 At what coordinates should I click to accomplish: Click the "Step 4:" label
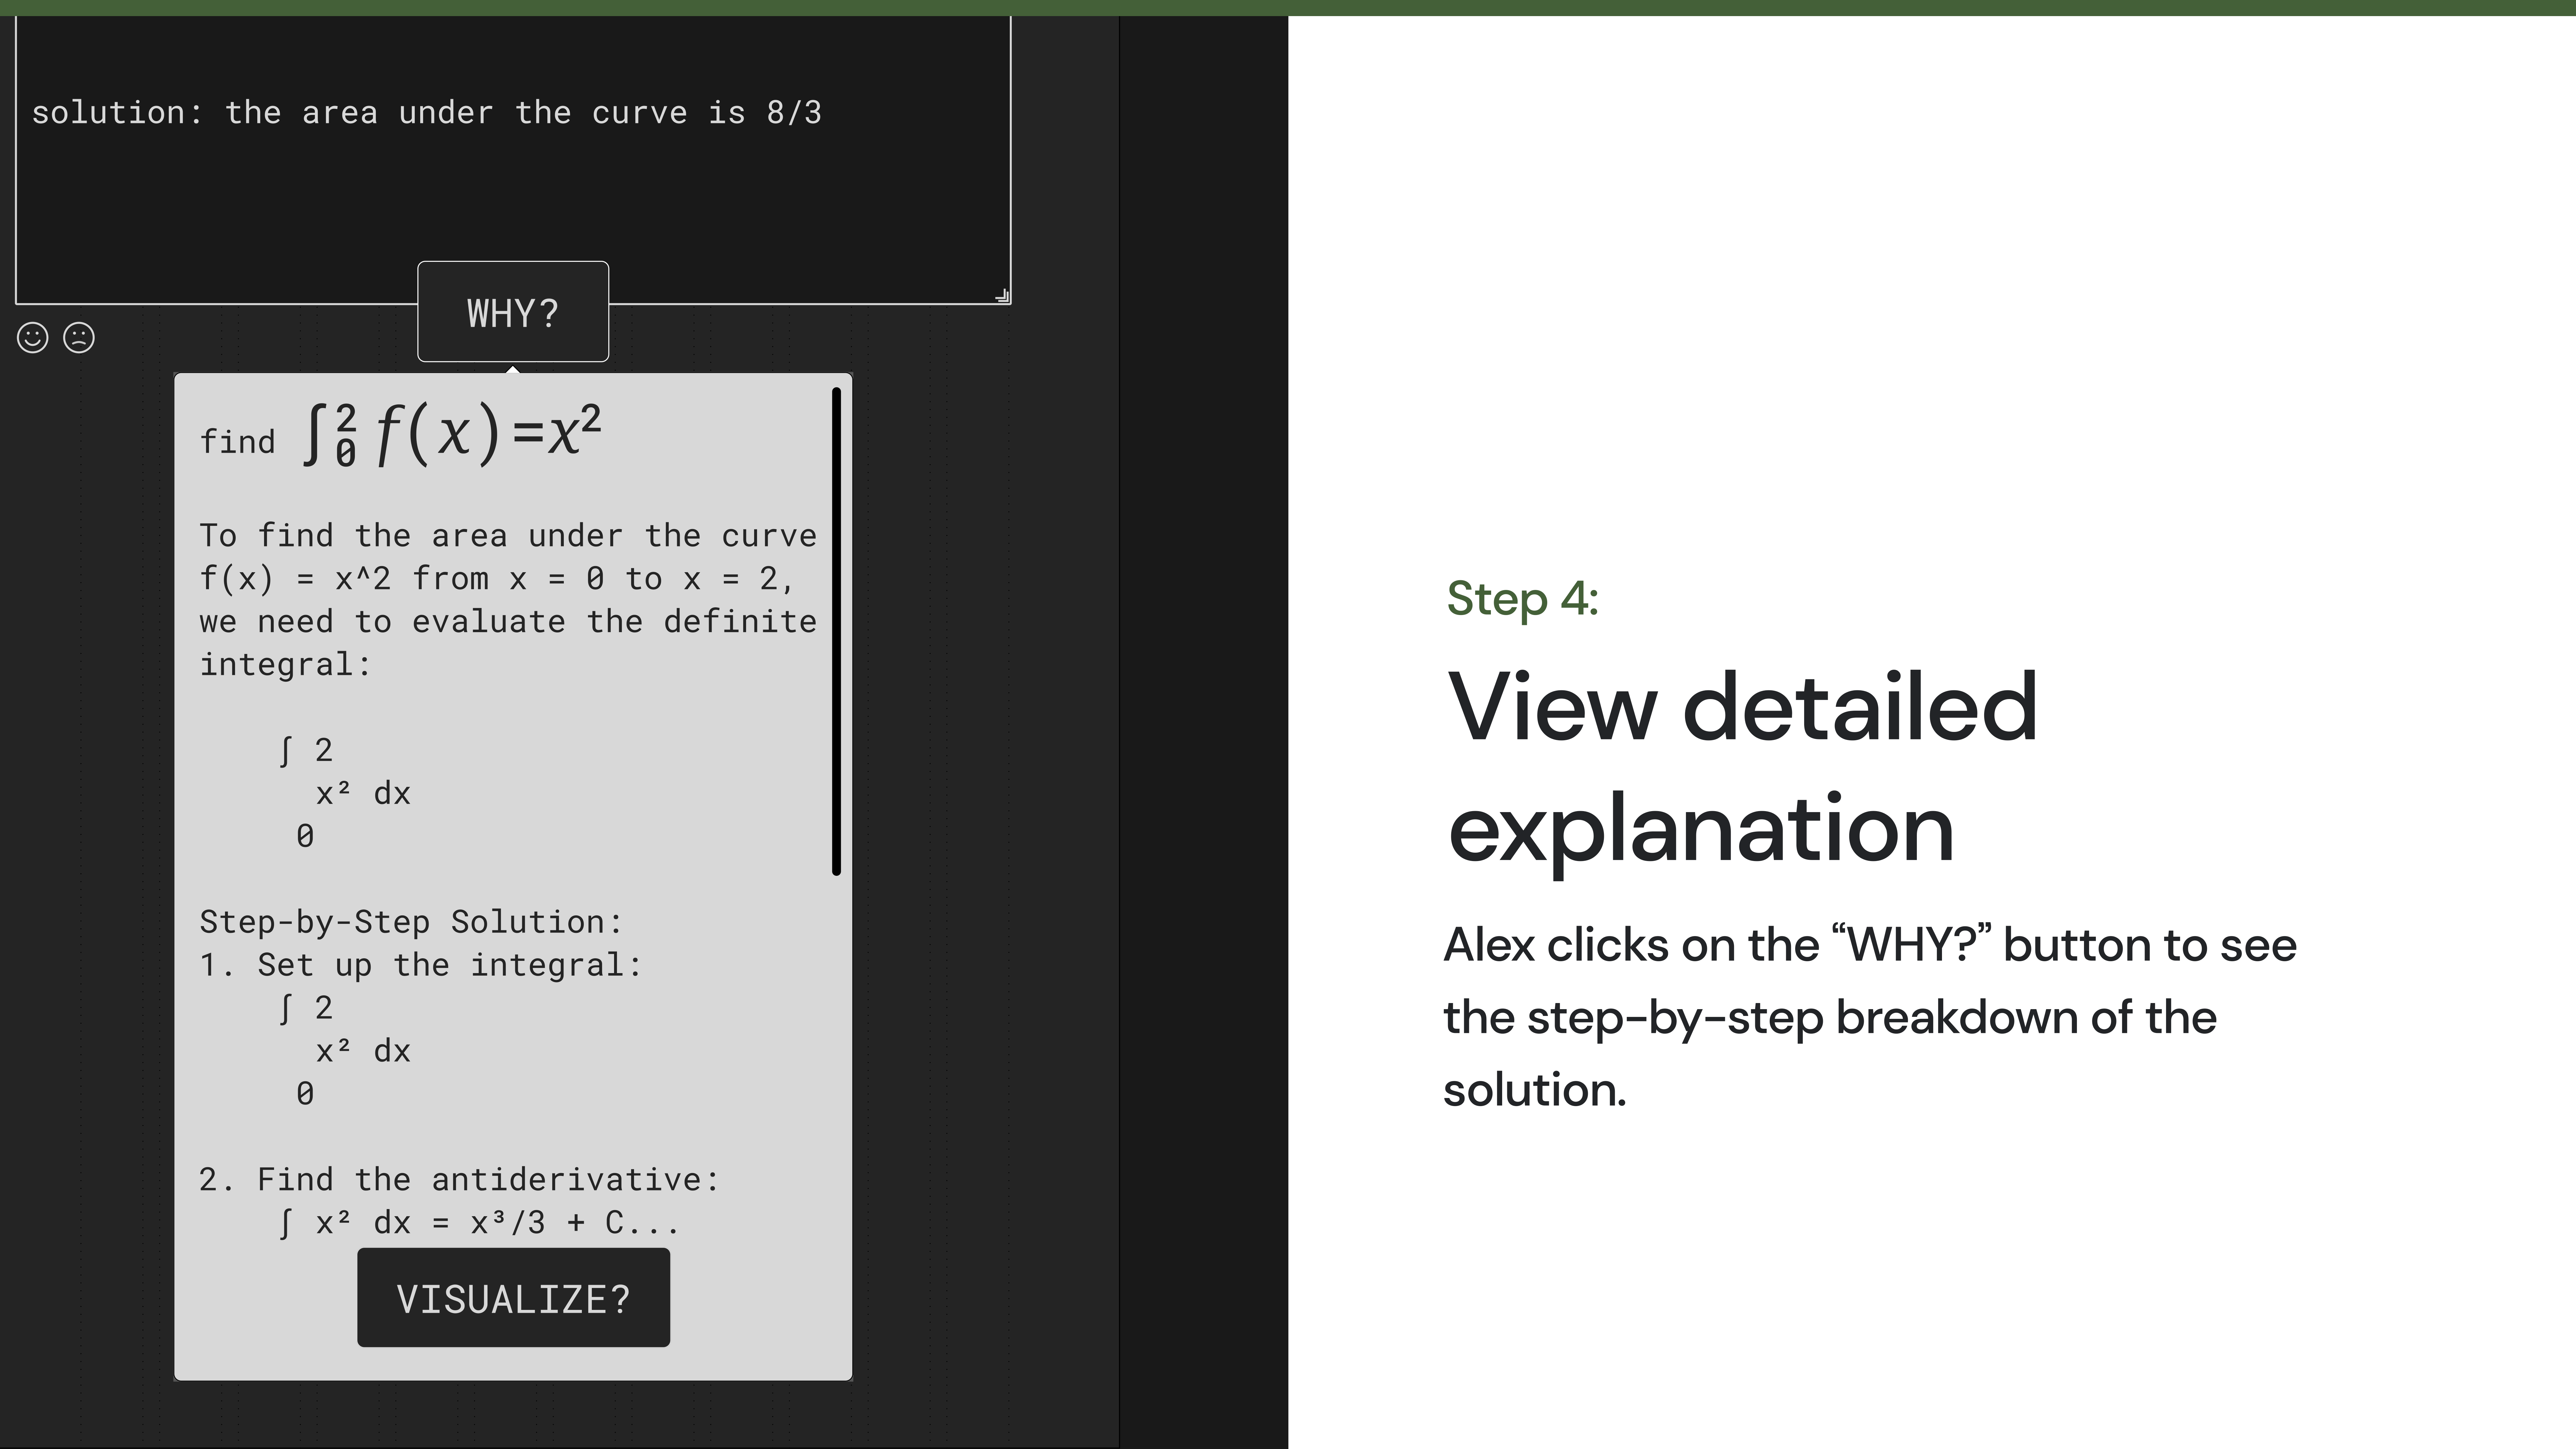[1523, 599]
